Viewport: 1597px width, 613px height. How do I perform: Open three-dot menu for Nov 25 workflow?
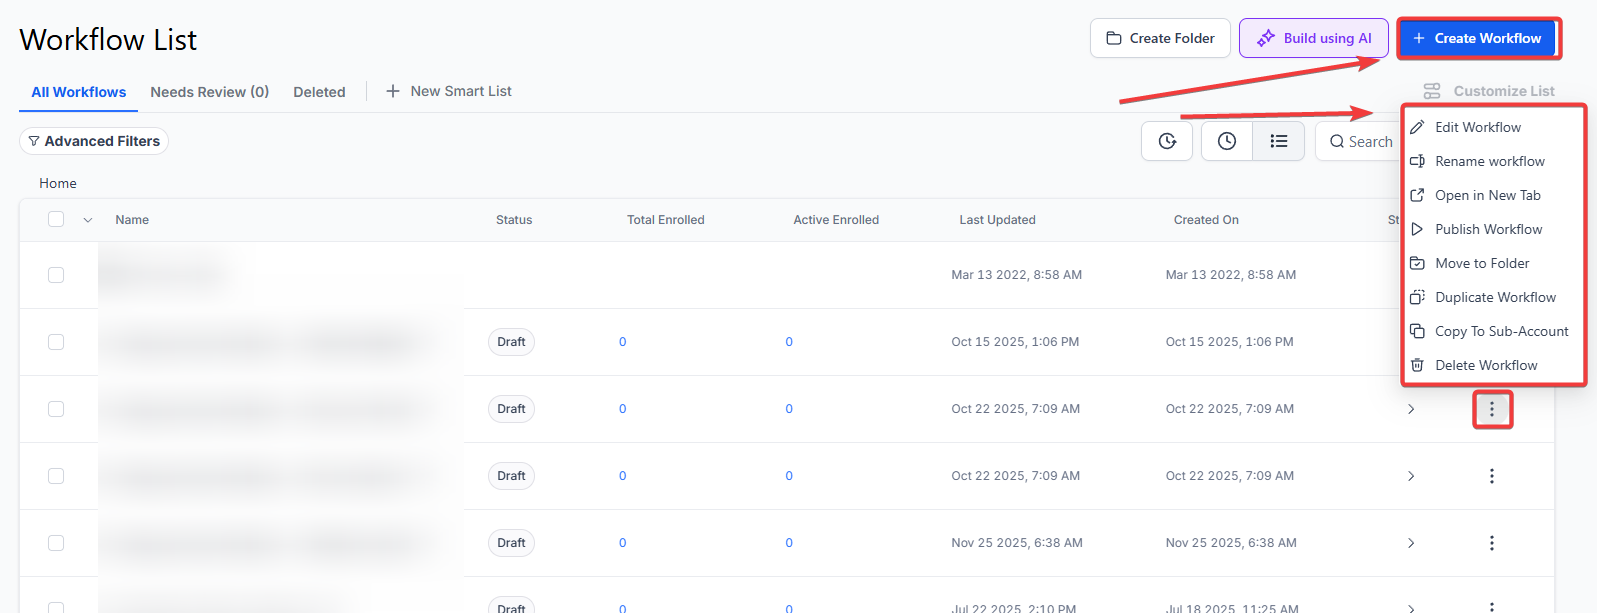coord(1491,543)
